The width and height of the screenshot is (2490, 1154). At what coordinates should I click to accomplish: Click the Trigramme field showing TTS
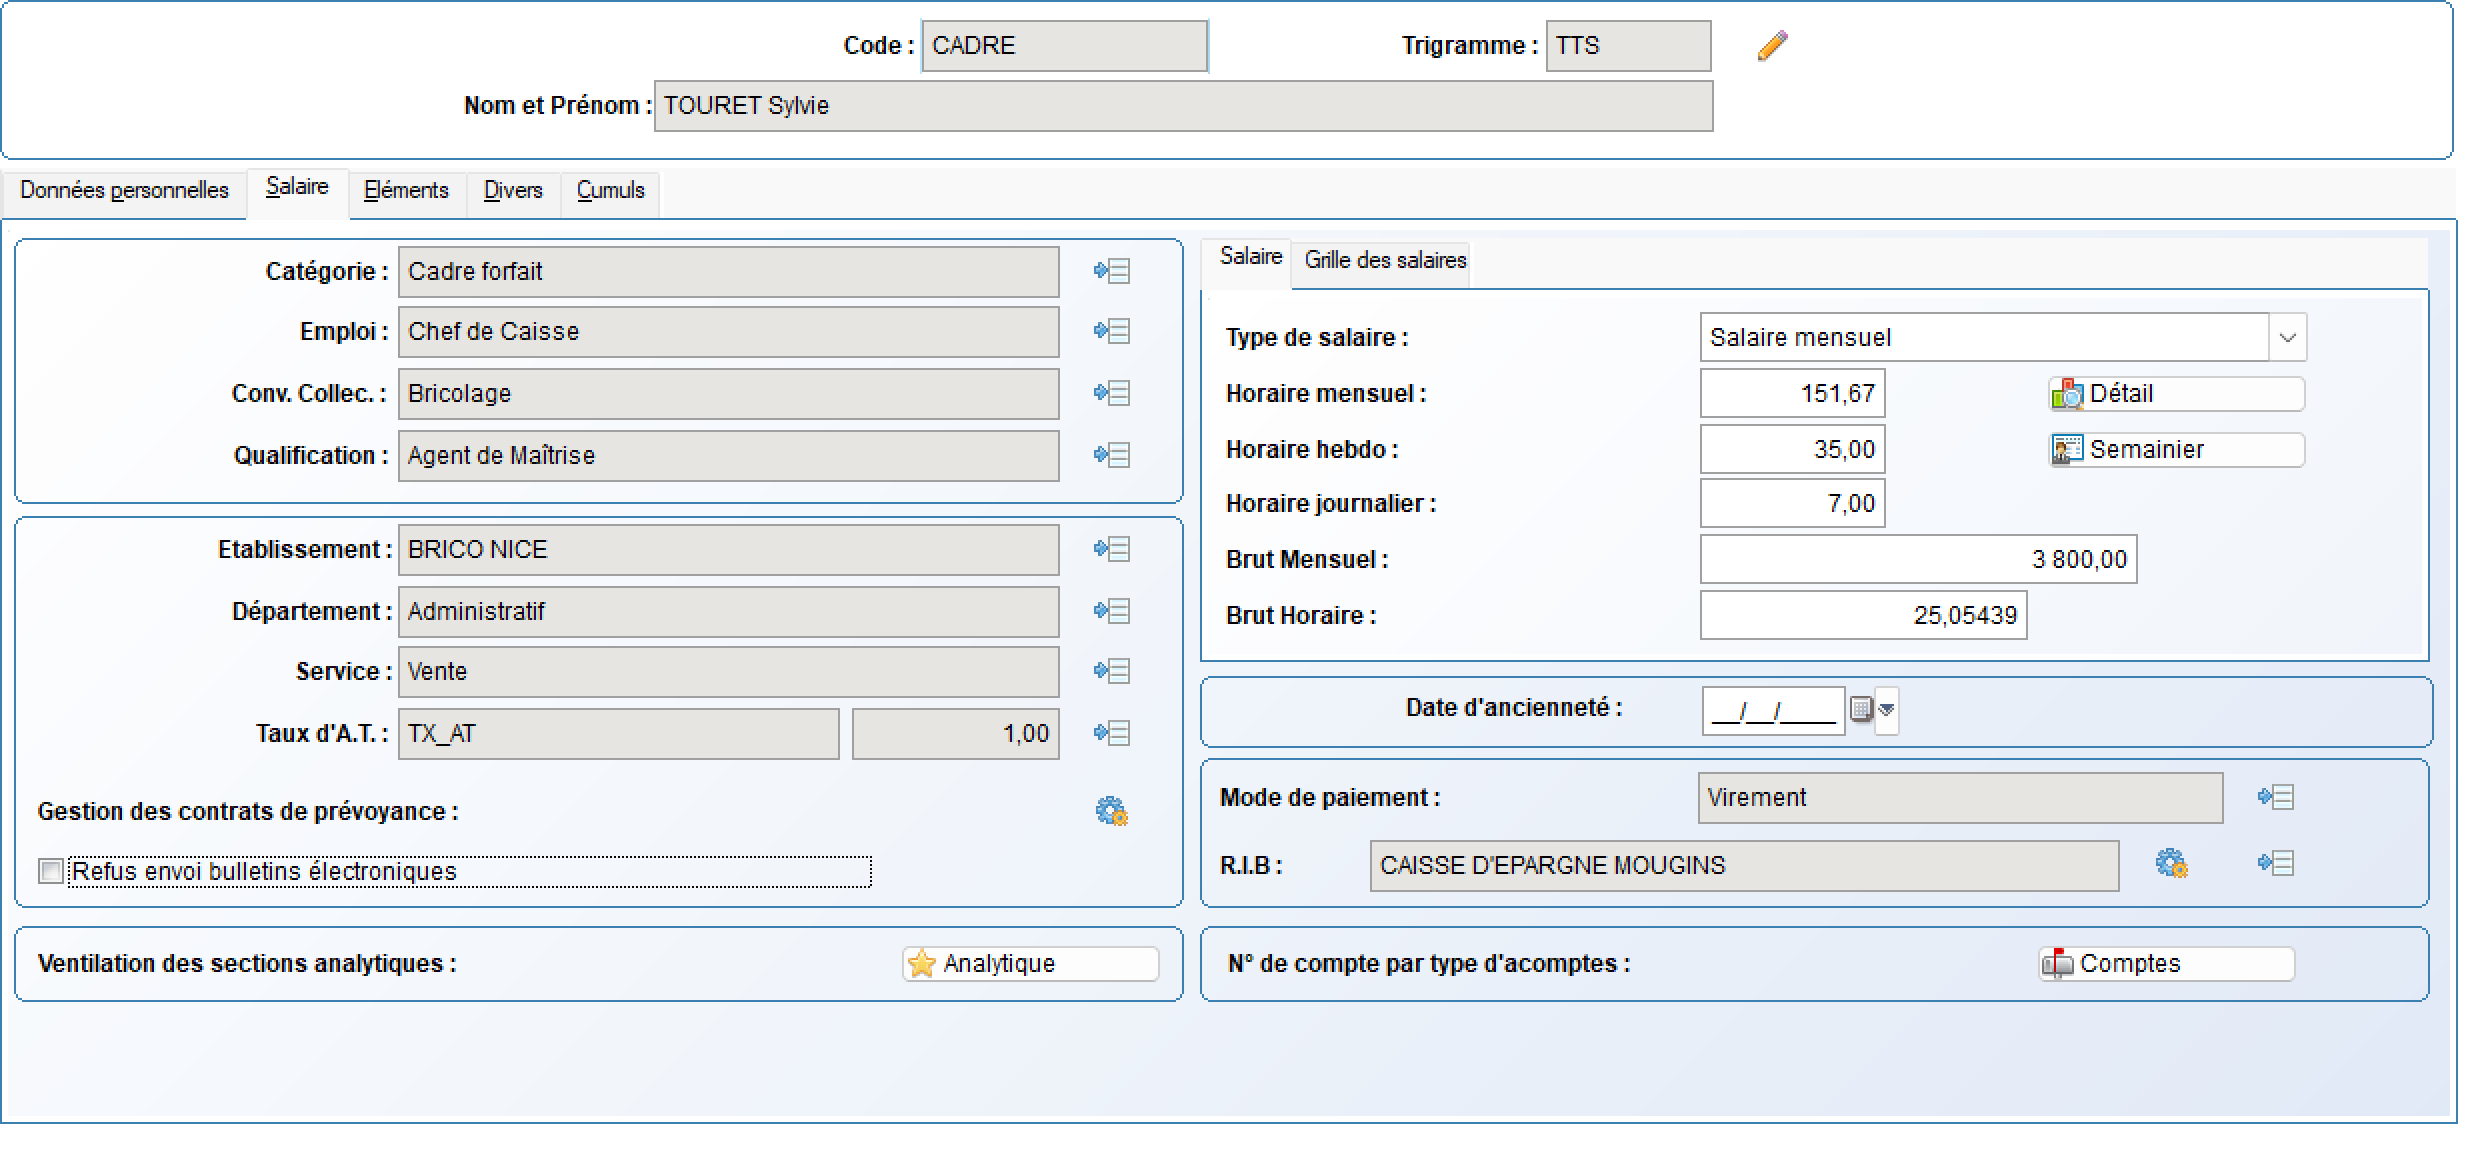pos(1629,46)
